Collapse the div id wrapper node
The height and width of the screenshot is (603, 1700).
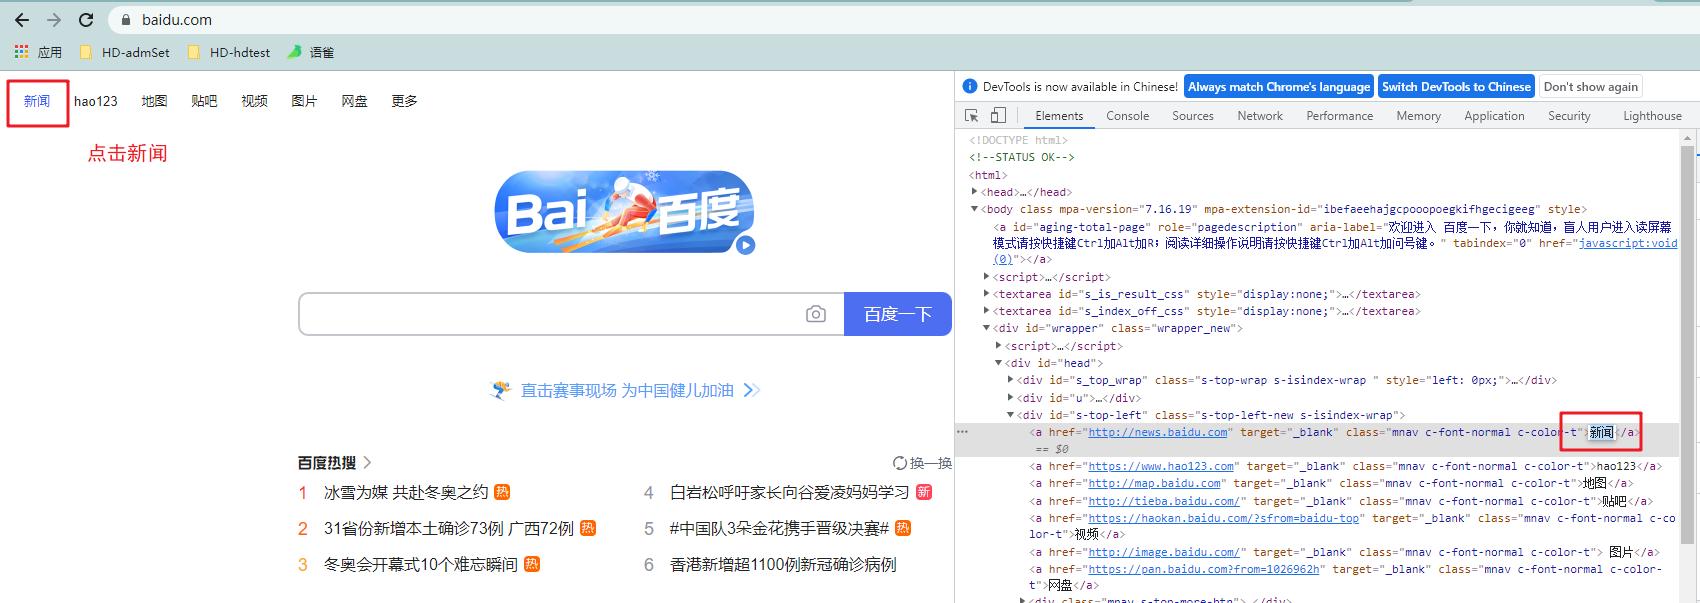click(986, 328)
